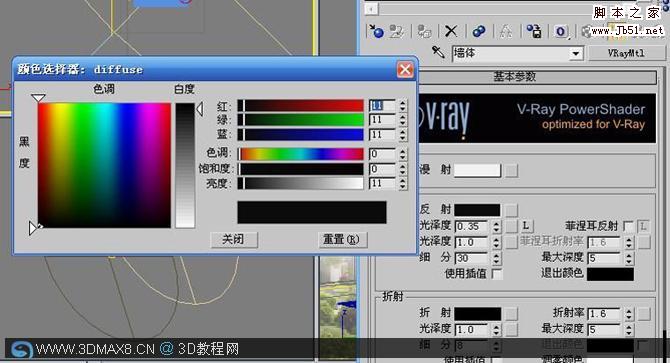
Task: Click spinner arrows for 折射率 1.6
Action: click(x=629, y=314)
